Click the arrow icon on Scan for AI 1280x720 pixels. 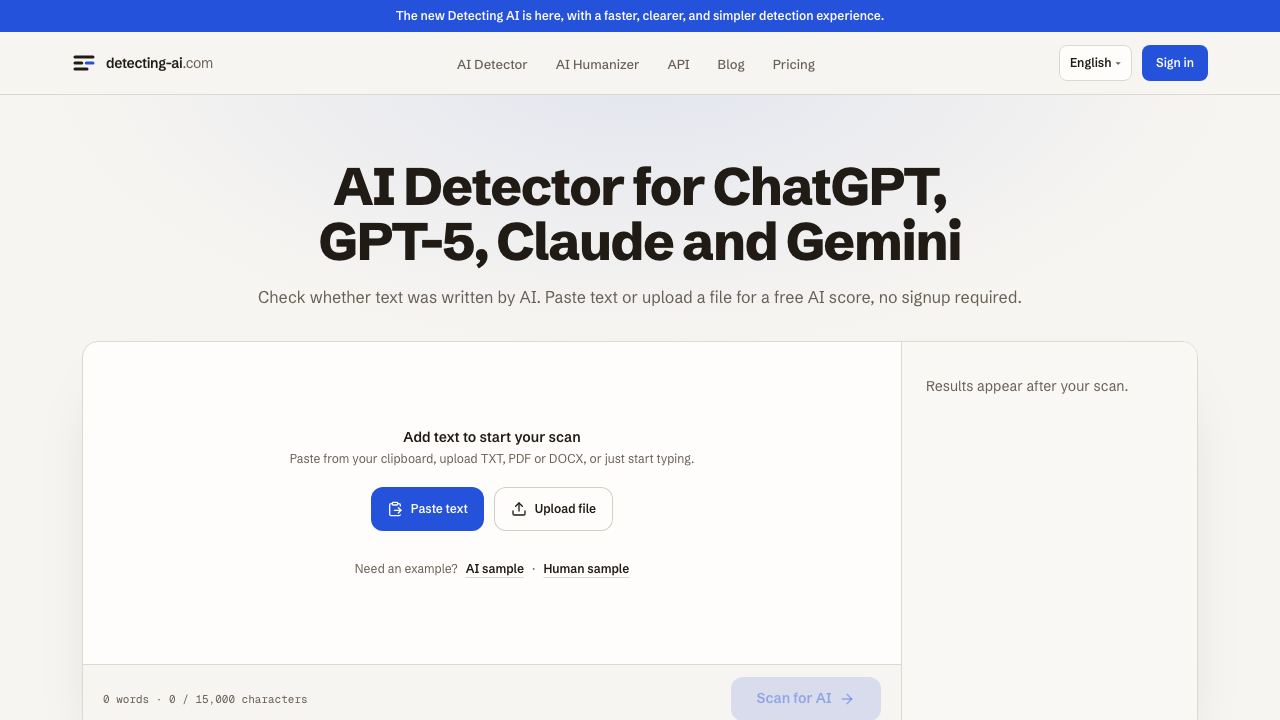(x=847, y=699)
